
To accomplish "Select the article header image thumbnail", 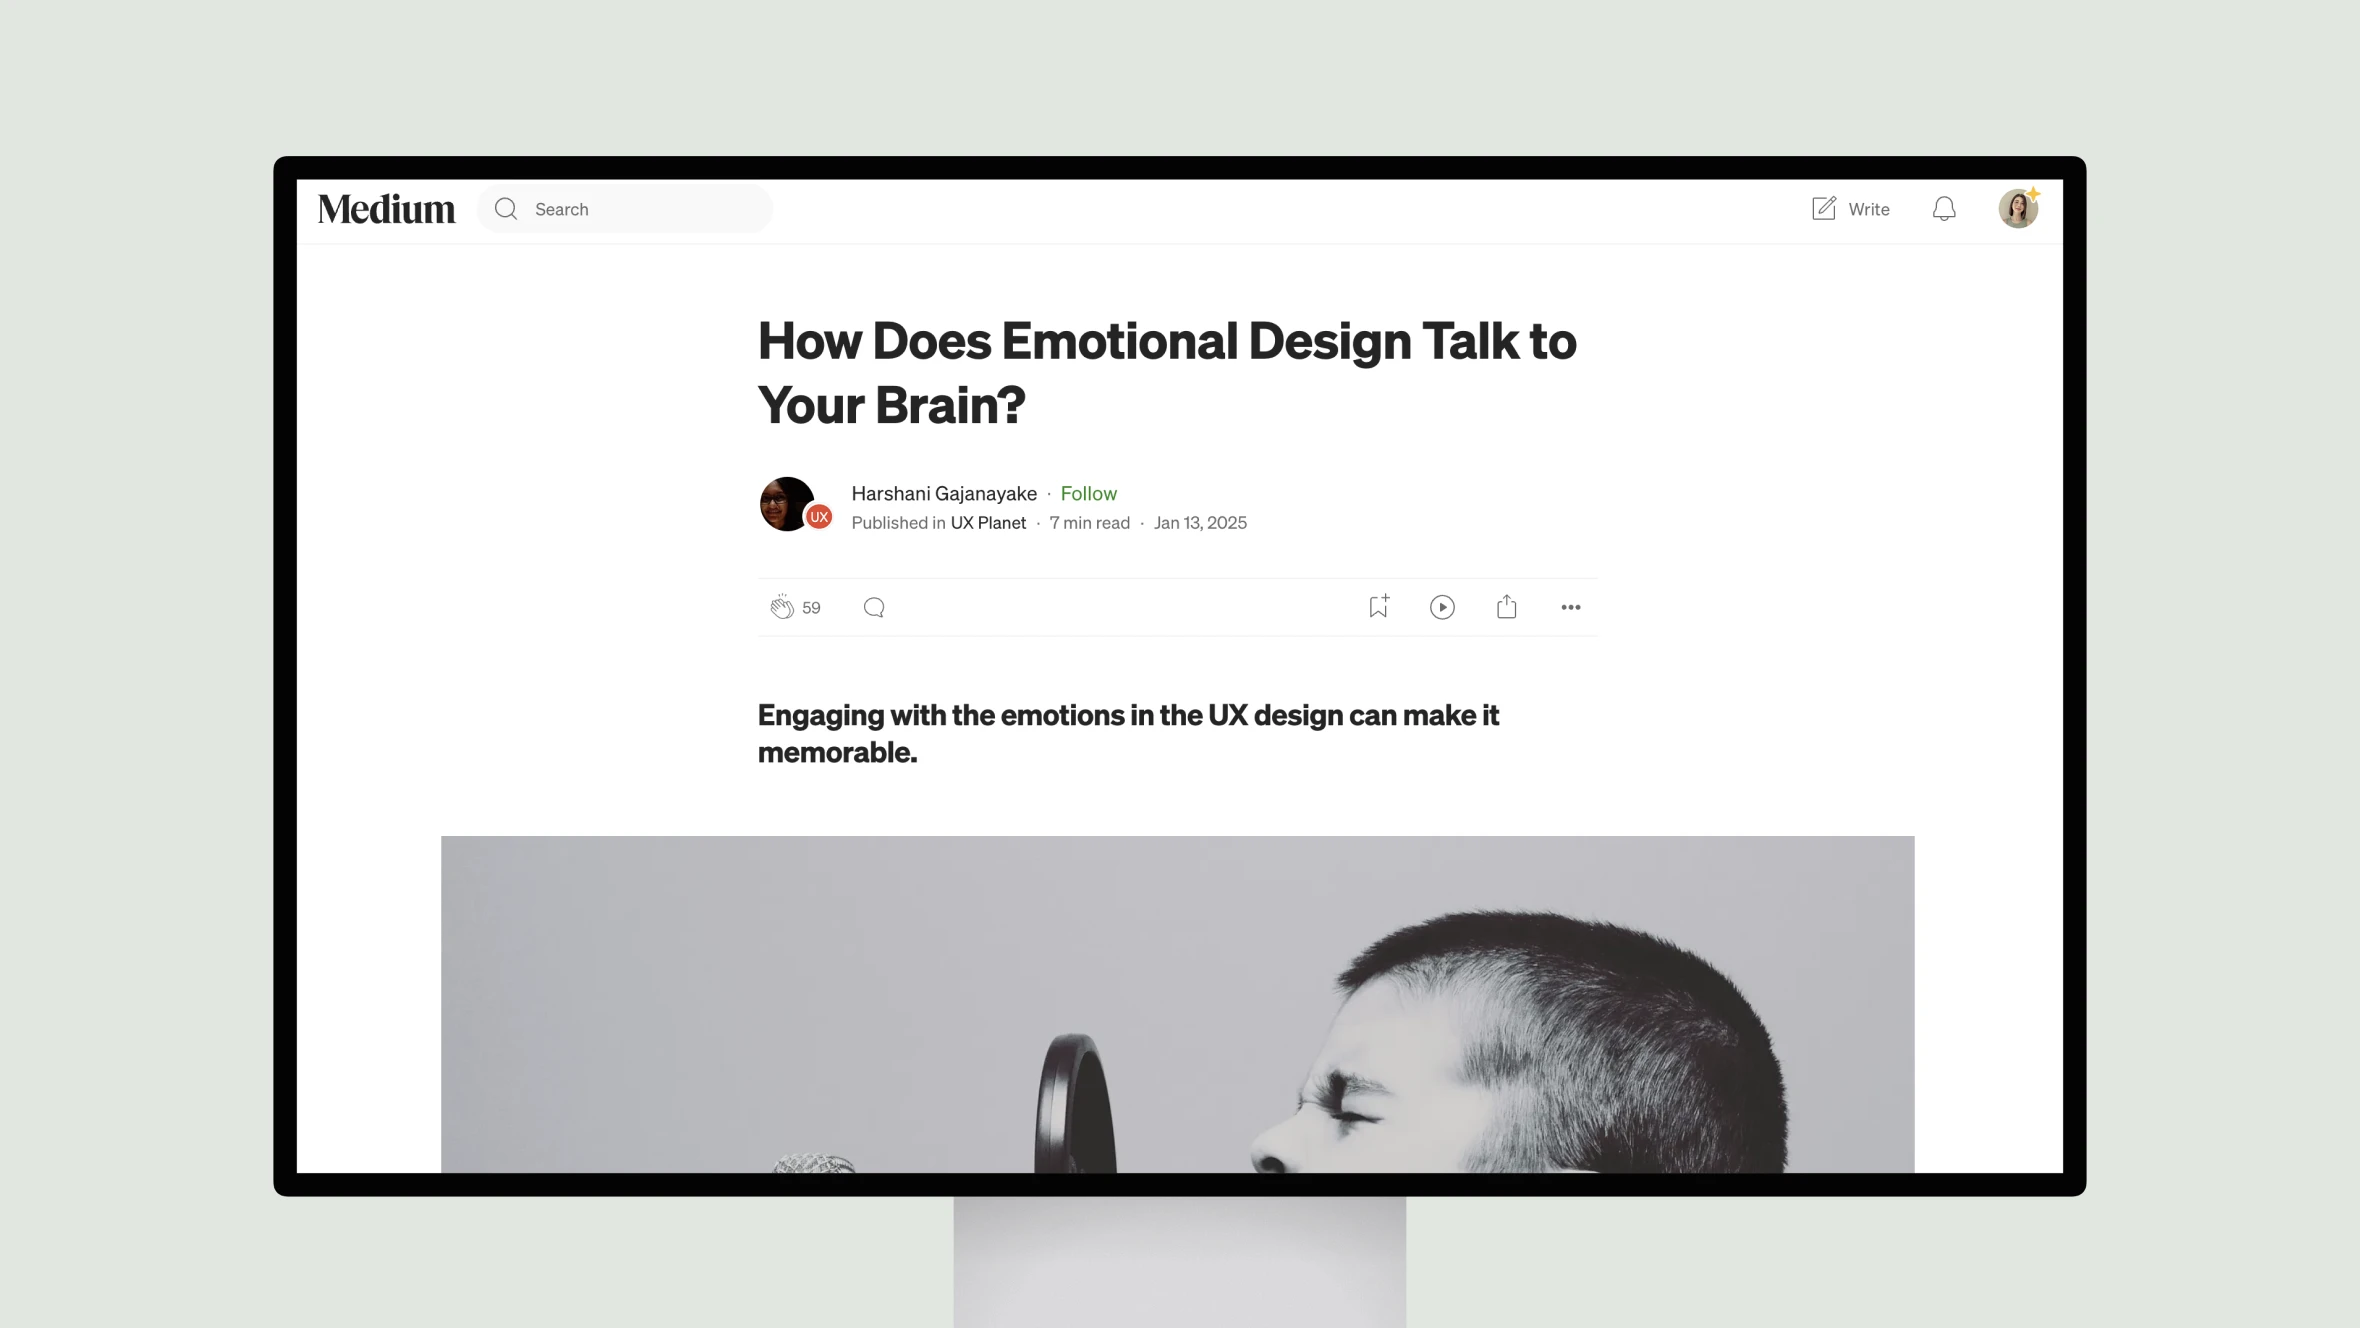I will click(1177, 1004).
